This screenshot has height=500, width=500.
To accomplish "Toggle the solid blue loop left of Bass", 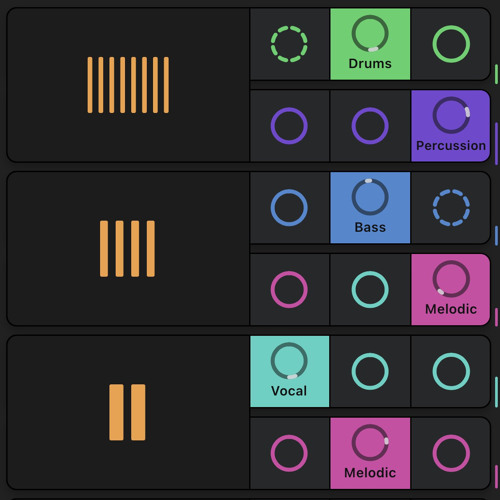I will pyautogui.click(x=289, y=208).
